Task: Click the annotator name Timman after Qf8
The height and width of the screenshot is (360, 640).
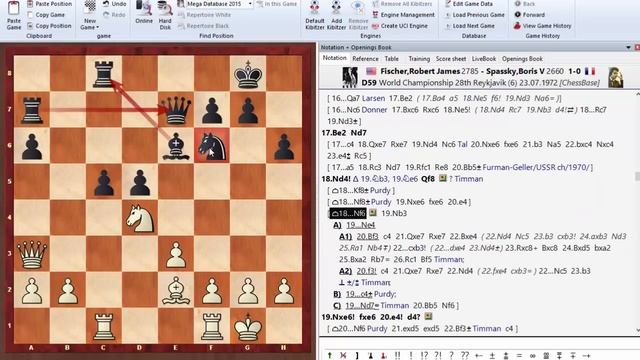Action: pyautogui.click(x=469, y=179)
